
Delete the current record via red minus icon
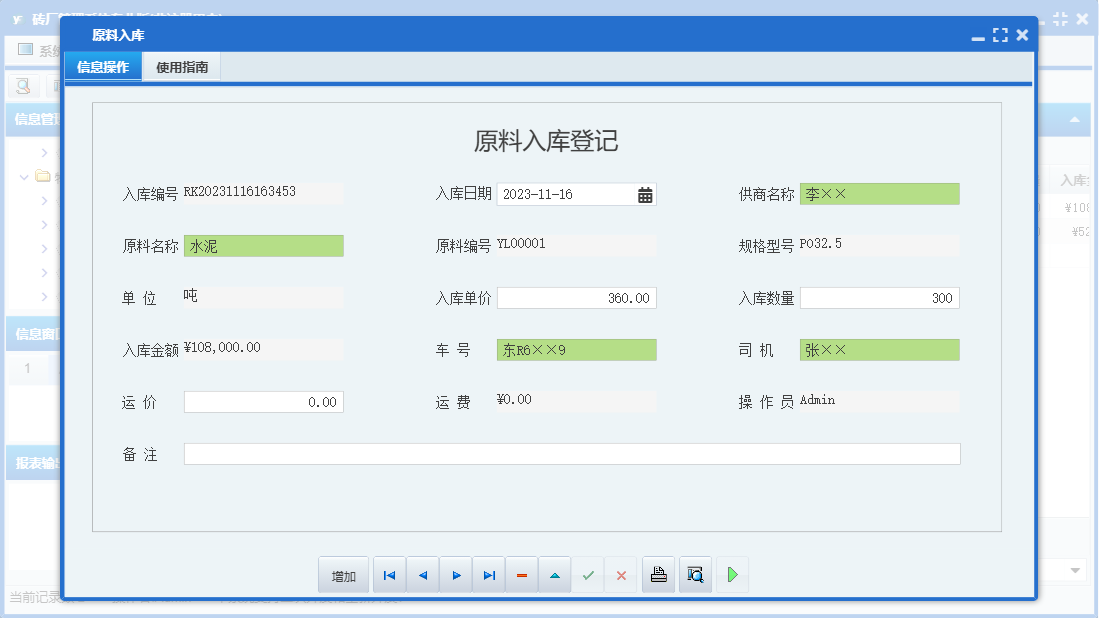[521, 575]
